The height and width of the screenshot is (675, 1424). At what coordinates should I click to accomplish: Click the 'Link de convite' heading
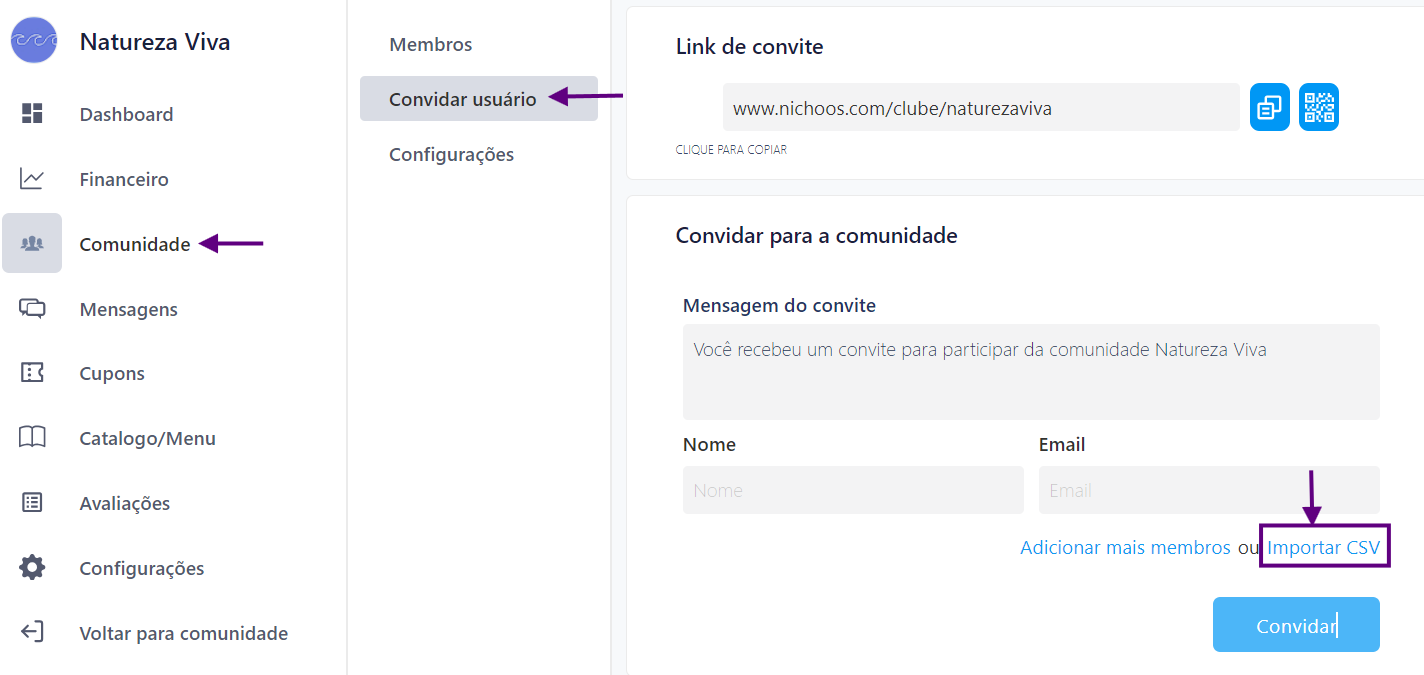click(750, 46)
